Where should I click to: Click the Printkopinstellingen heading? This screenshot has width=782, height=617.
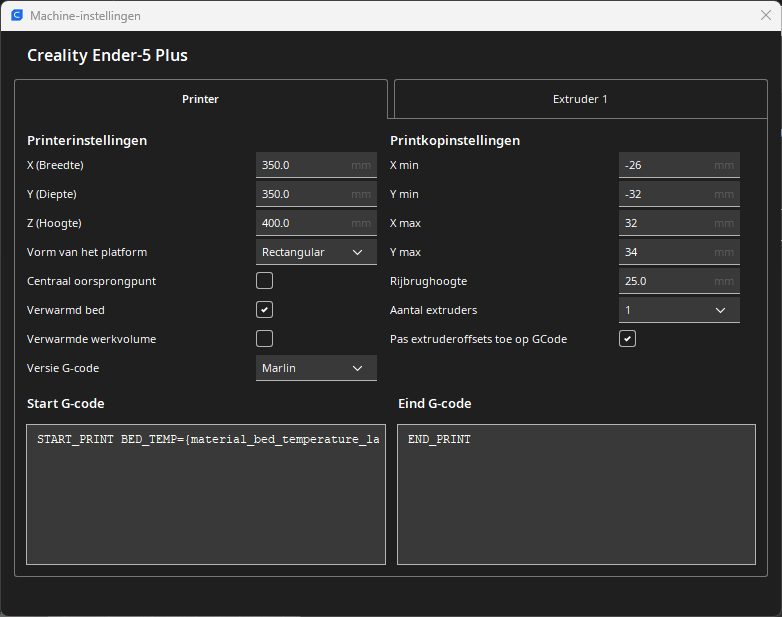455,141
